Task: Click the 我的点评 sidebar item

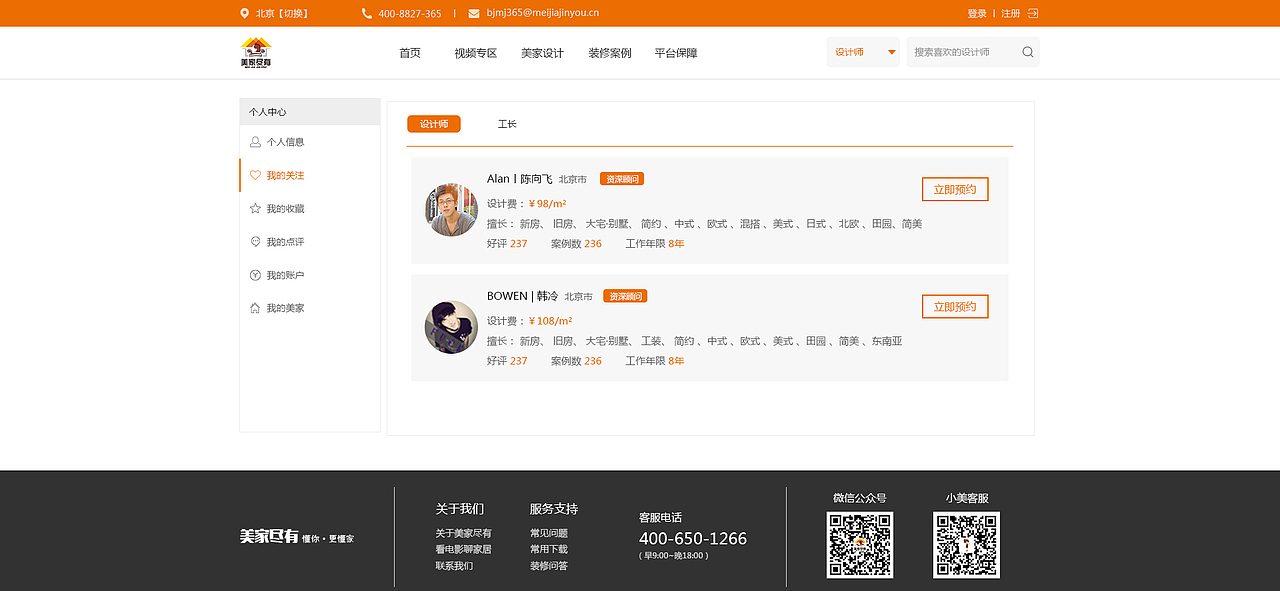Action: click(x=284, y=241)
